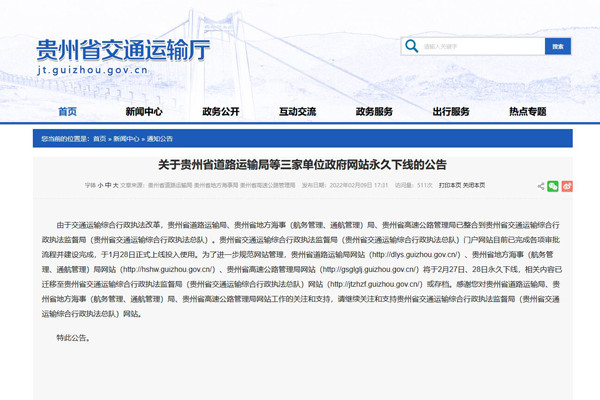The width and height of the screenshot is (600, 400).
Task: Focus the keyword search input field
Action: [482, 46]
